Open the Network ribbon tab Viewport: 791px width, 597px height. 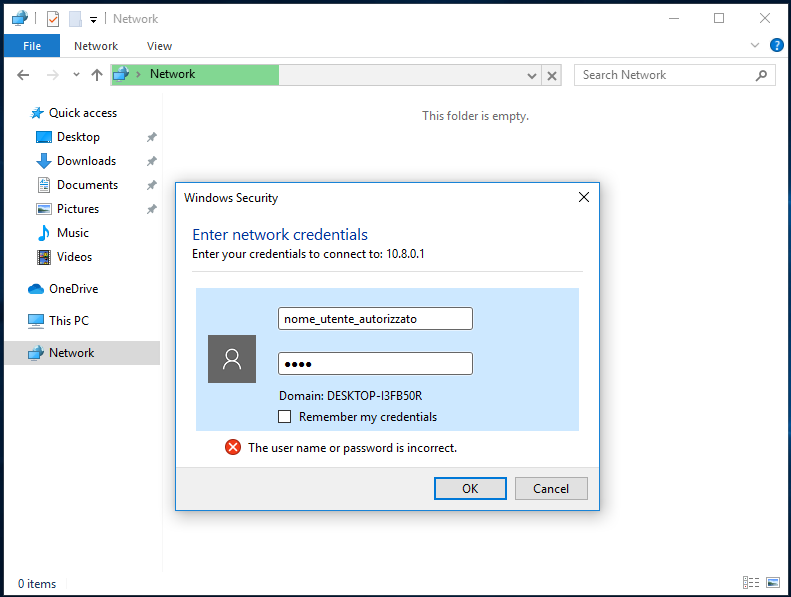(x=96, y=46)
